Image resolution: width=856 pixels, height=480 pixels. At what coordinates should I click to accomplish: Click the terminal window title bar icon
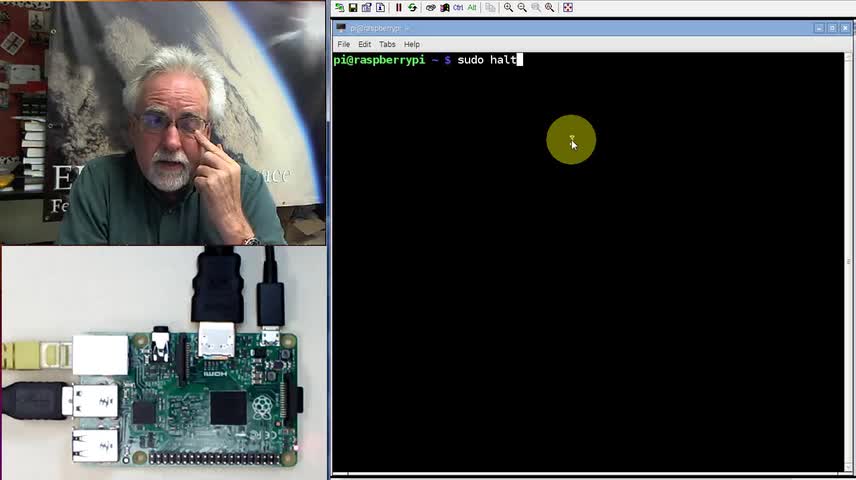[341, 28]
